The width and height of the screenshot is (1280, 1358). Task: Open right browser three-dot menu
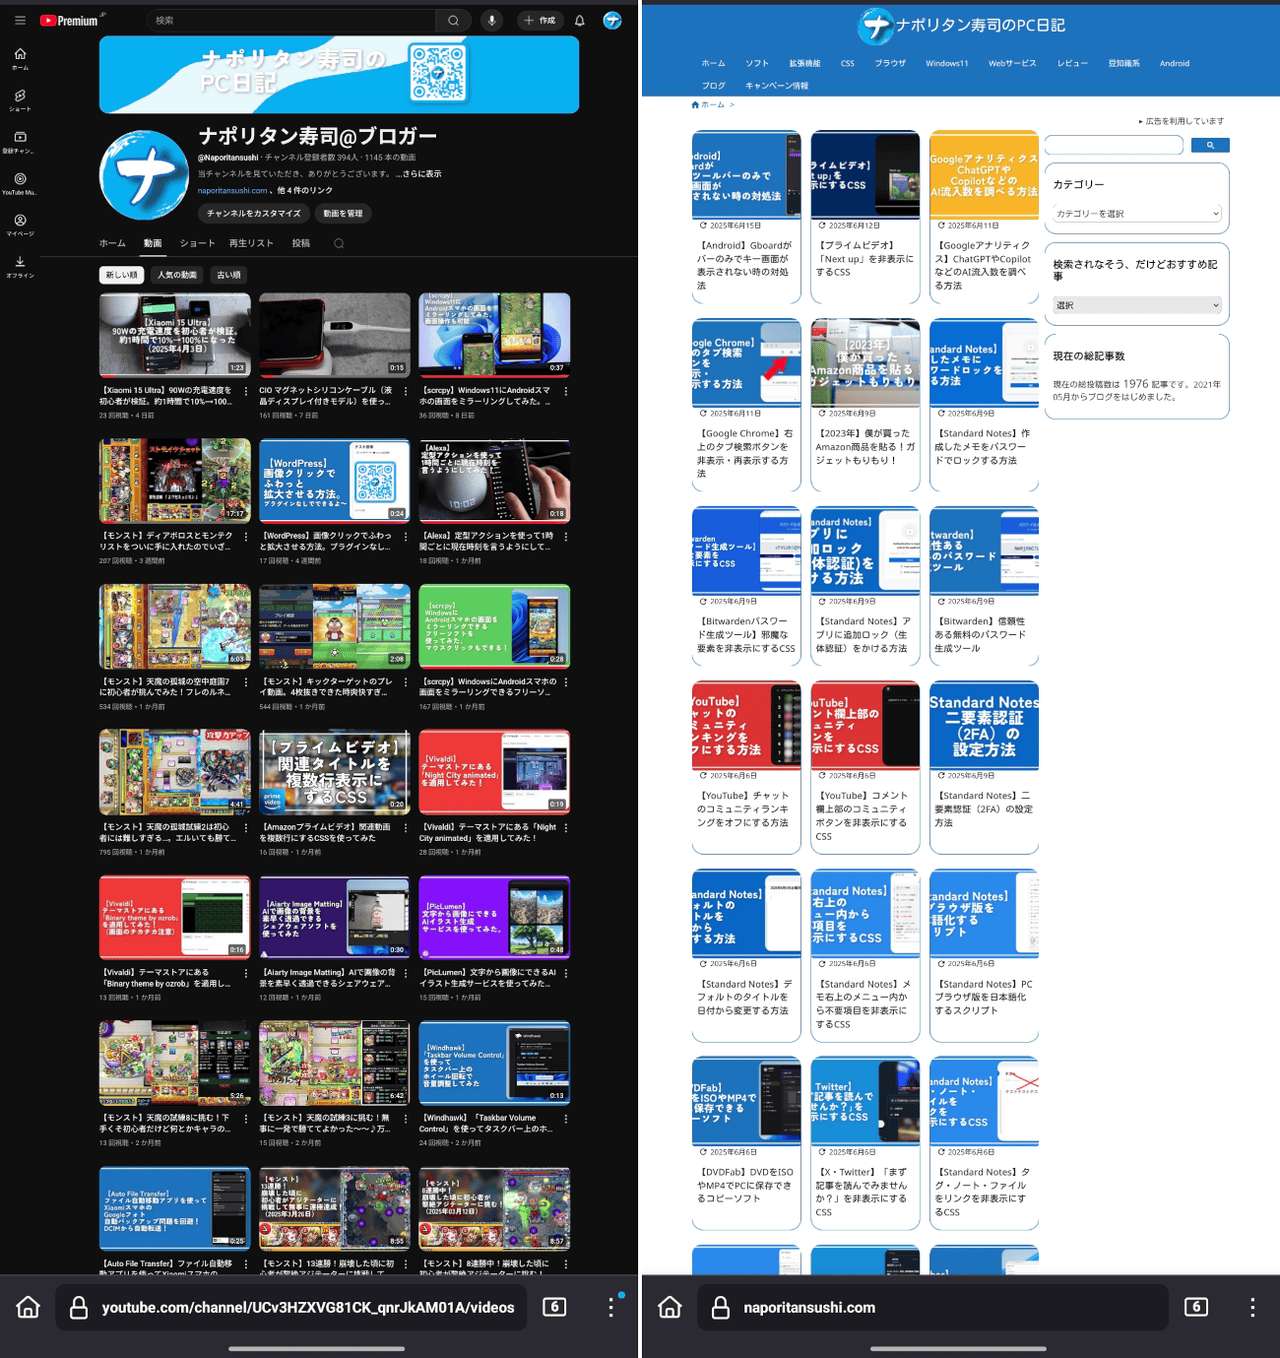point(1252,1307)
